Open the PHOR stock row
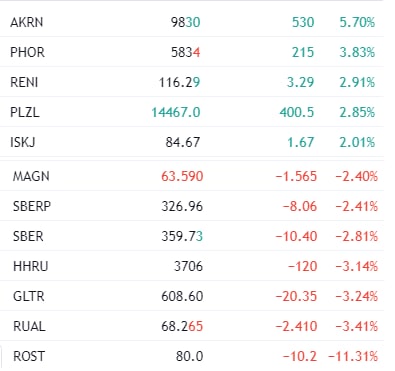 pos(192,52)
